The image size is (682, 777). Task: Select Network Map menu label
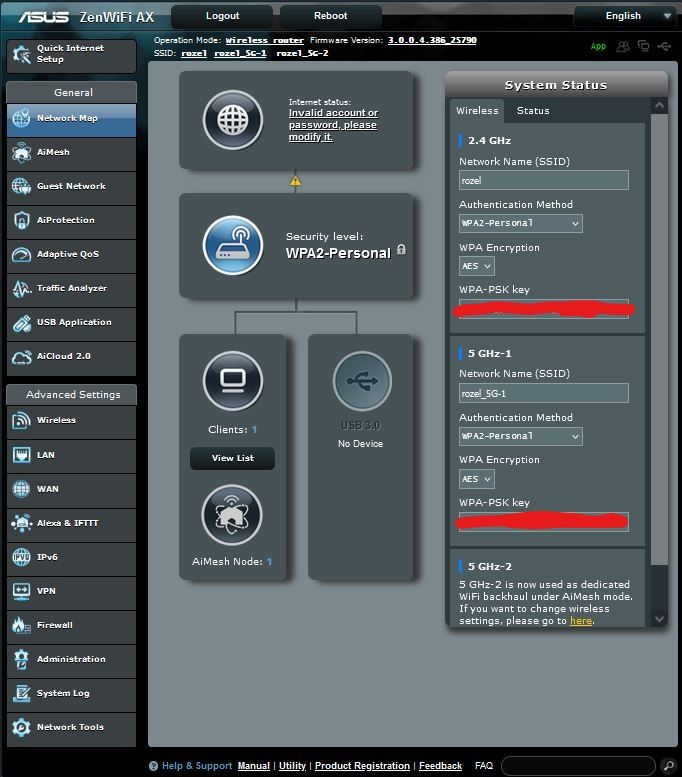(x=67, y=118)
